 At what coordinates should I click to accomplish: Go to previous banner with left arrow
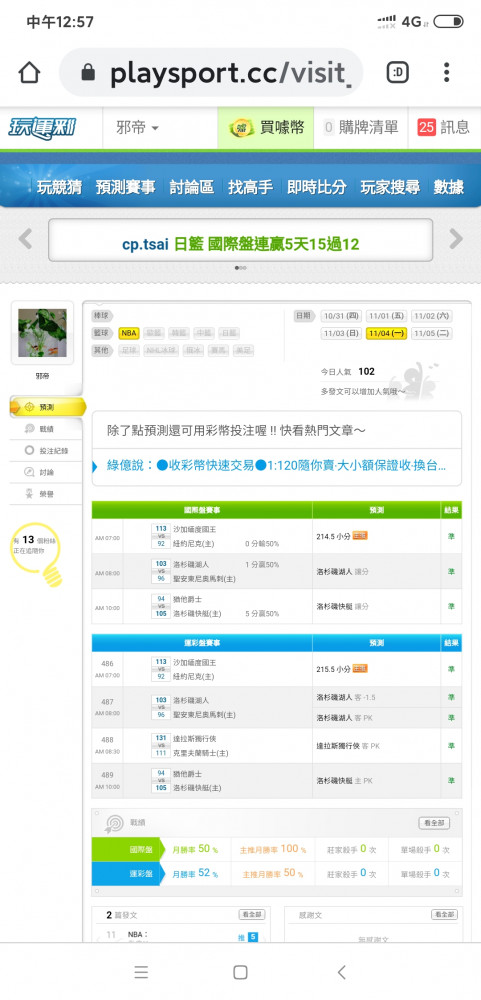pyautogui.click(x=25, y=240)
